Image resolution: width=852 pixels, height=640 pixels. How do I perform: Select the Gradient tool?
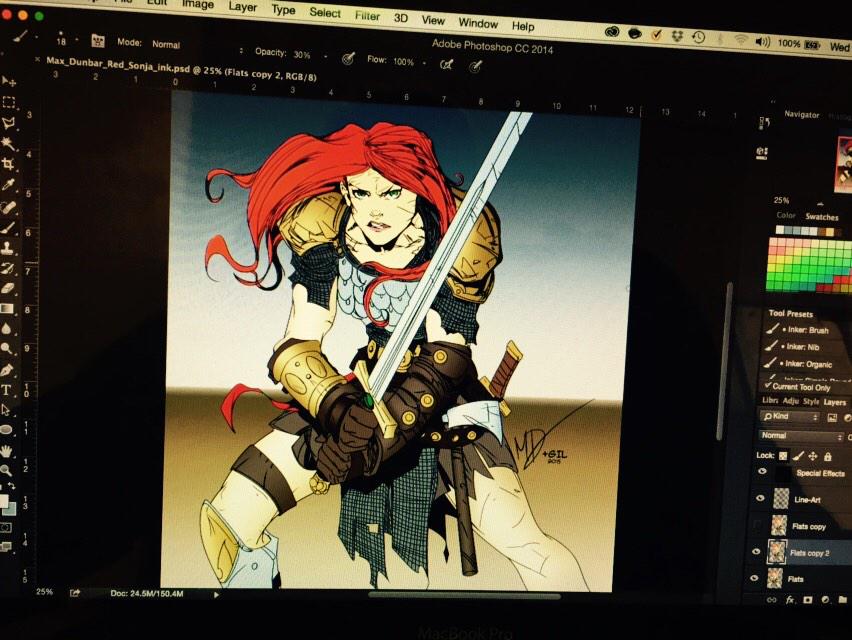[7, 309]
